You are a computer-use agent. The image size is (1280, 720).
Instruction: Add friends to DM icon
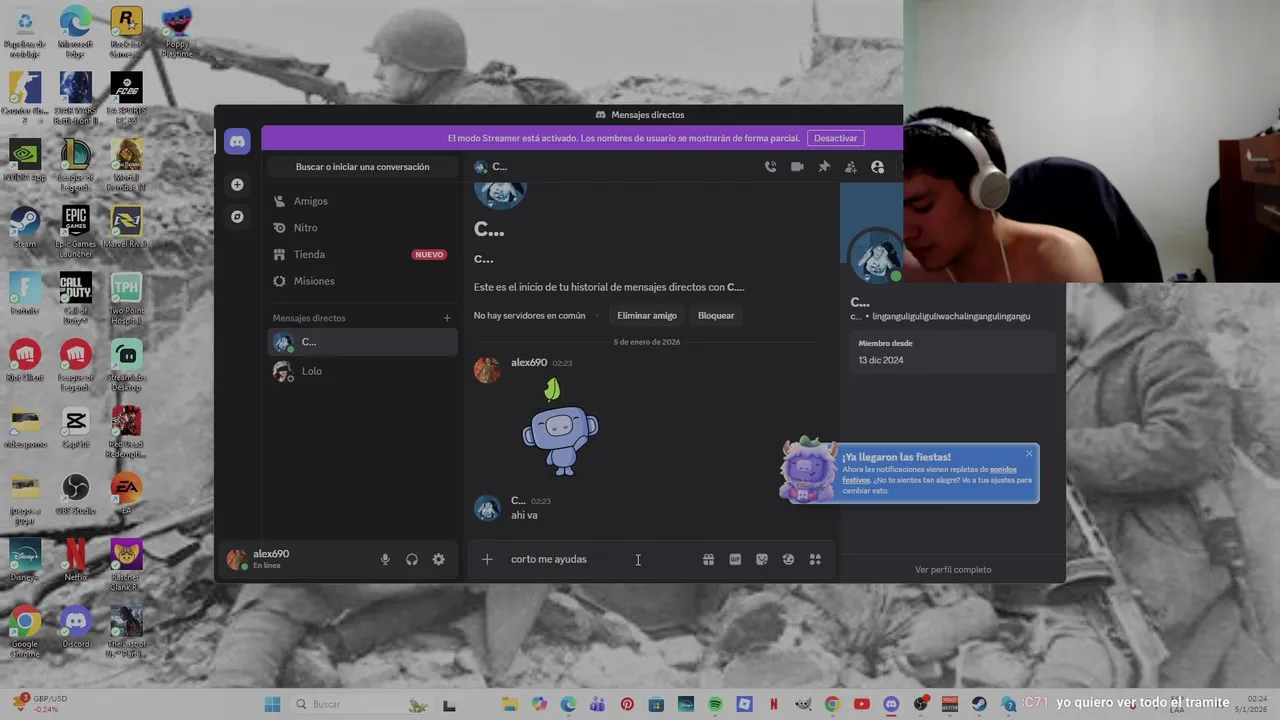pos(850,167)
